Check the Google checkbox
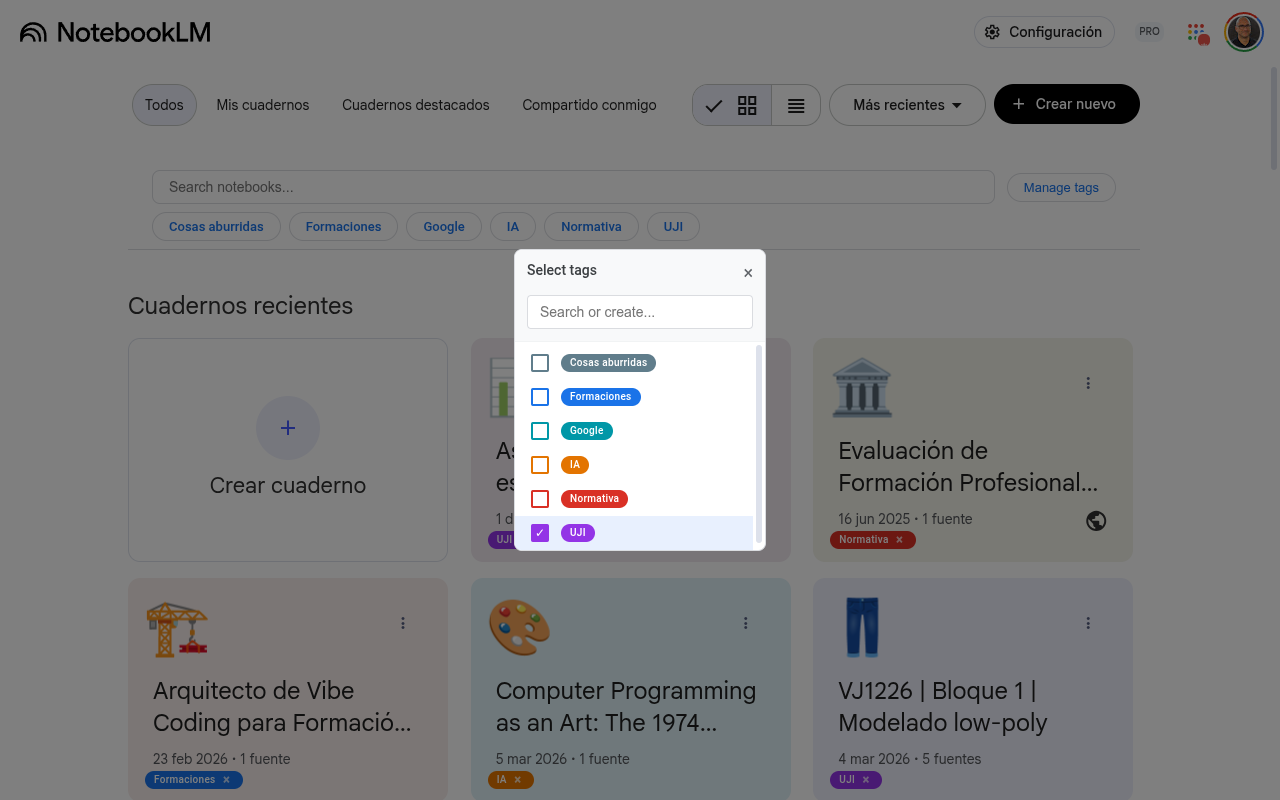Viewport: 1280px width, 800px height. coord(540,431)
